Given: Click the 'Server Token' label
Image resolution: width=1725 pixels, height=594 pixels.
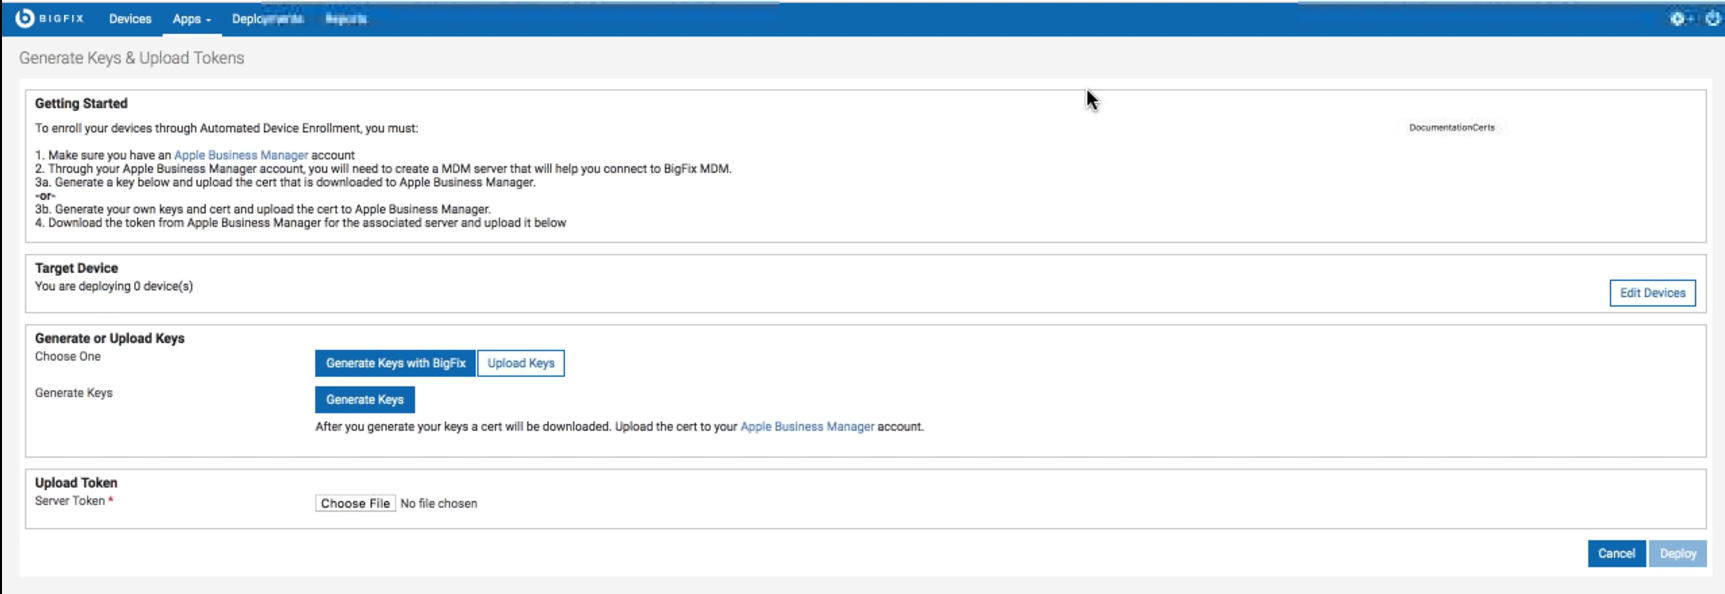Looking at the screenshot, I should 70,501.
